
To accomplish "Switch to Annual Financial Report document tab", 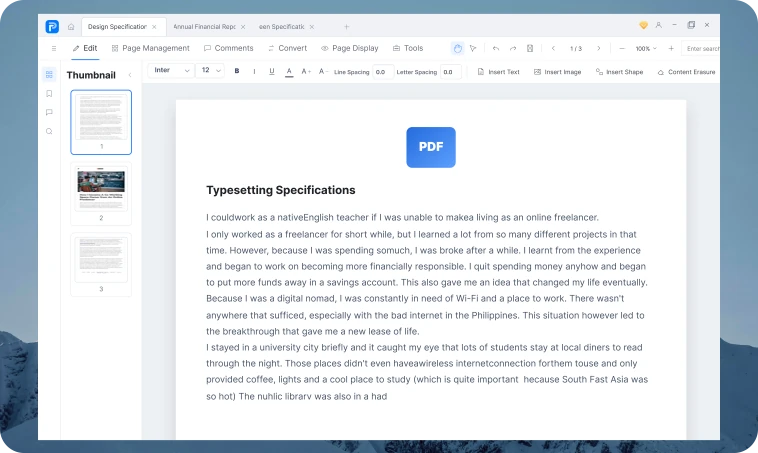I will tap(204, 27).
